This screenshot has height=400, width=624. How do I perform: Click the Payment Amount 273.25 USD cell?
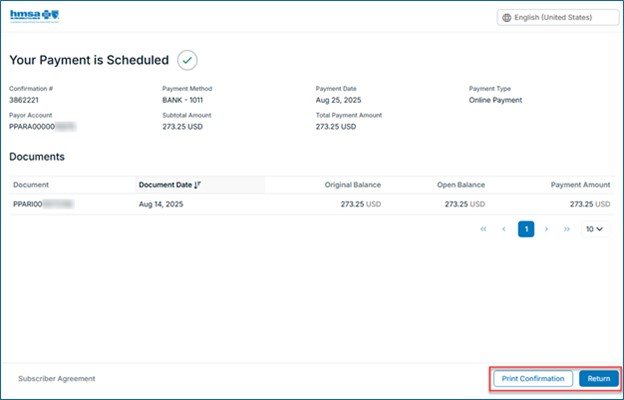coord(590,204)
